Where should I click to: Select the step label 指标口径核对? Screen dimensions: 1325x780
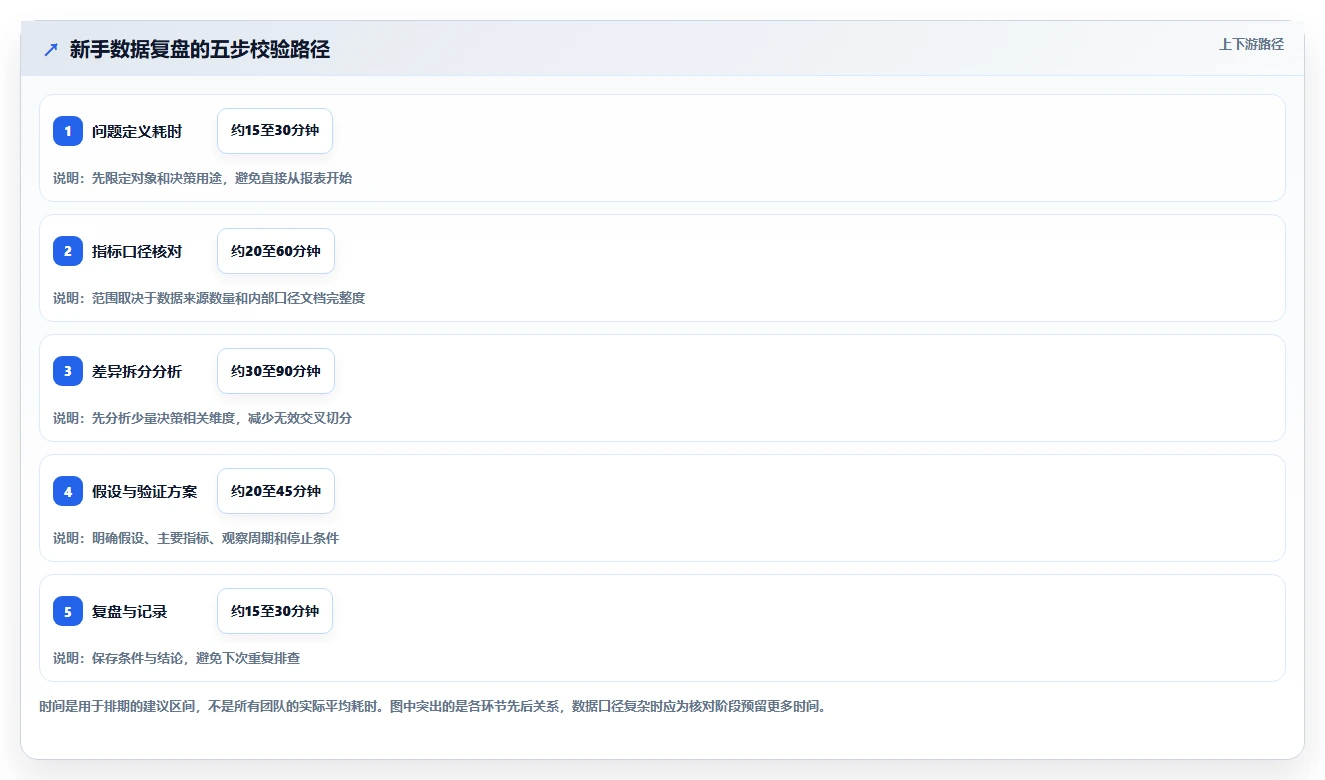point(137,251)
